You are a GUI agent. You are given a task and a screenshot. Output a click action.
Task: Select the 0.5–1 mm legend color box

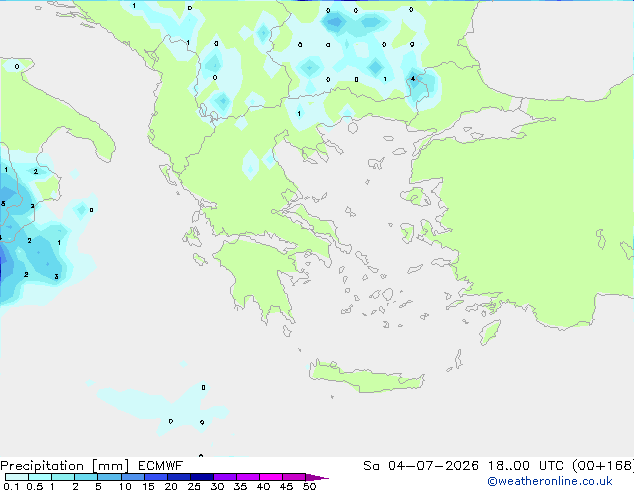pos(40,477)
